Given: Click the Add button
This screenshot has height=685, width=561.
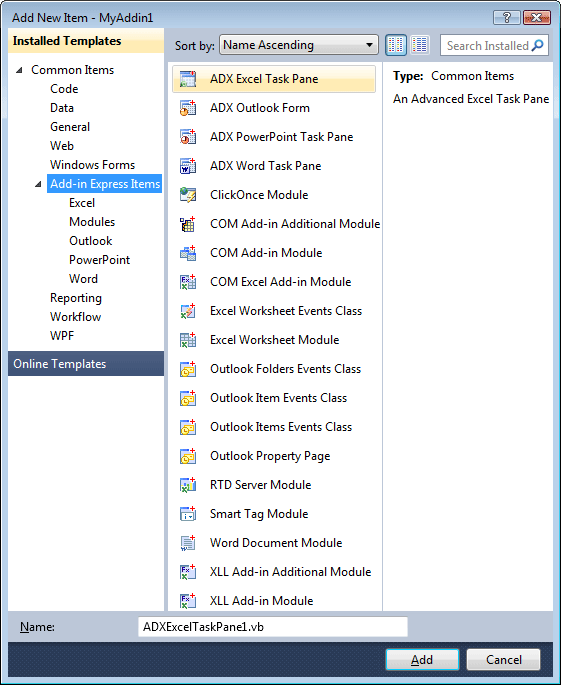Looking at the screenshot, I should (422, 660).
